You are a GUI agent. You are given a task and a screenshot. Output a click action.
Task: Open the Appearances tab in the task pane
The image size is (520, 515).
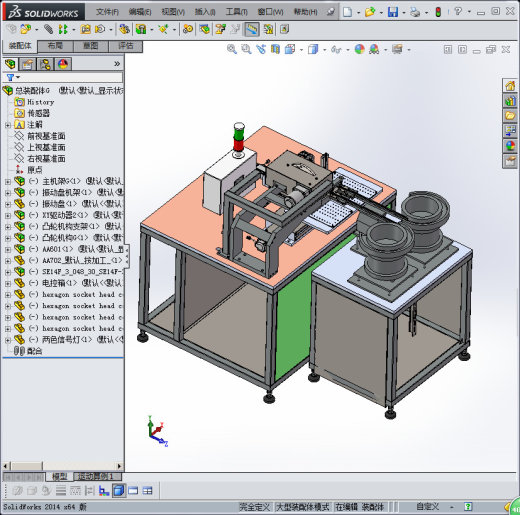pyautogui.click(x=510, y=146)
